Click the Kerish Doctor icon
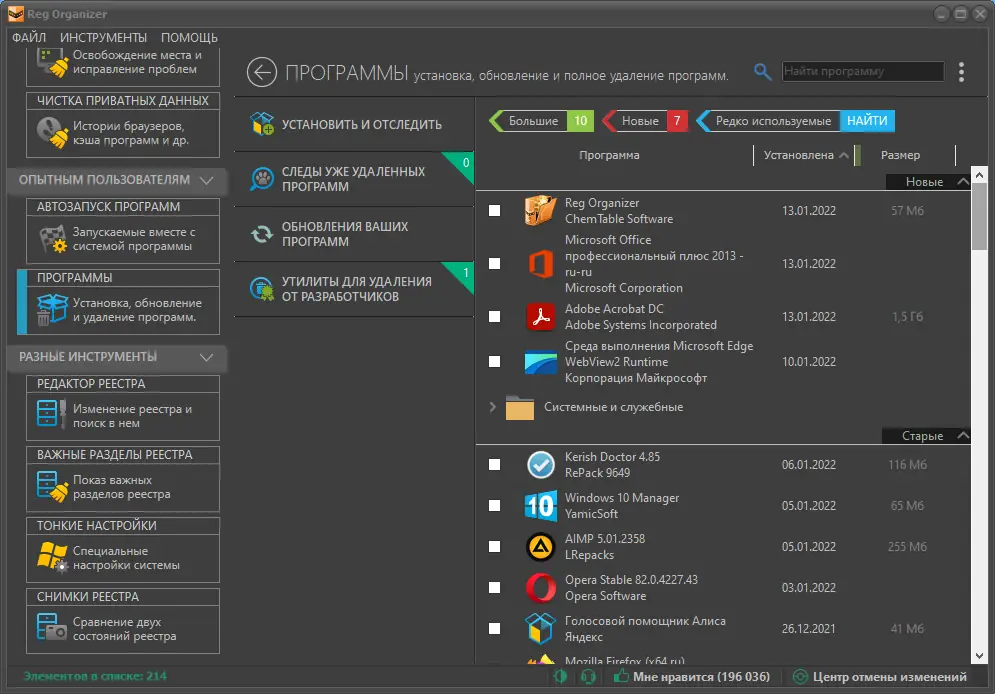Screen dimensions: 995x694 click(x=541, y=465)
